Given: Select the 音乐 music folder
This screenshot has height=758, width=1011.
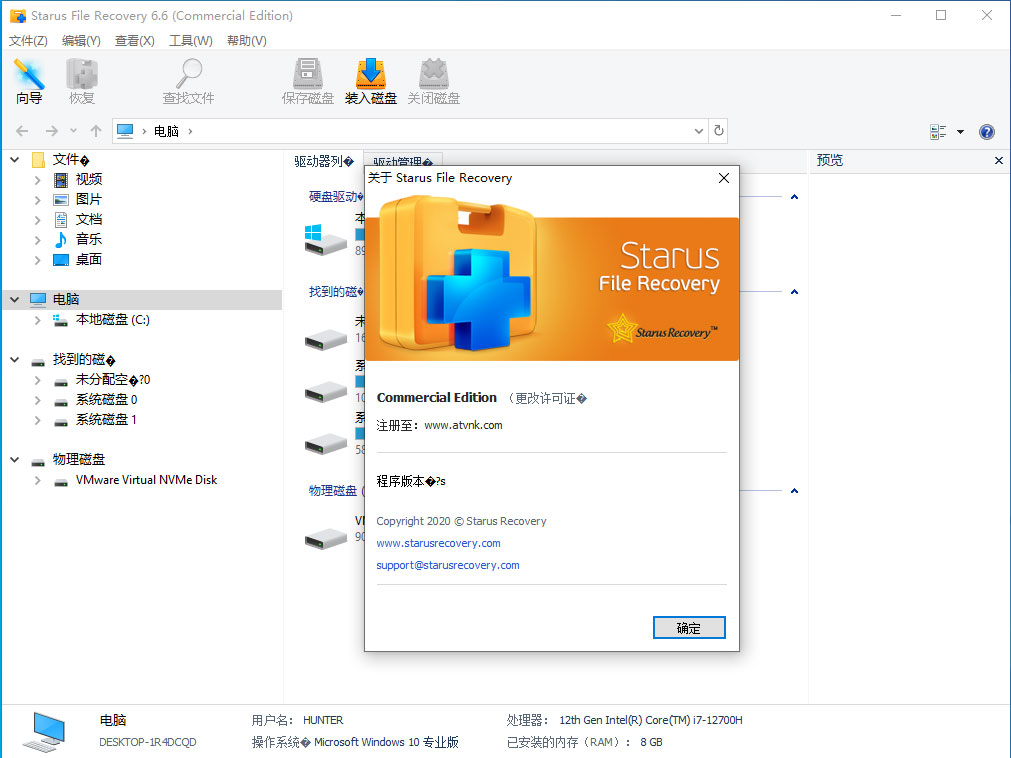Looking at the screenshot, I should click(88, 239).
